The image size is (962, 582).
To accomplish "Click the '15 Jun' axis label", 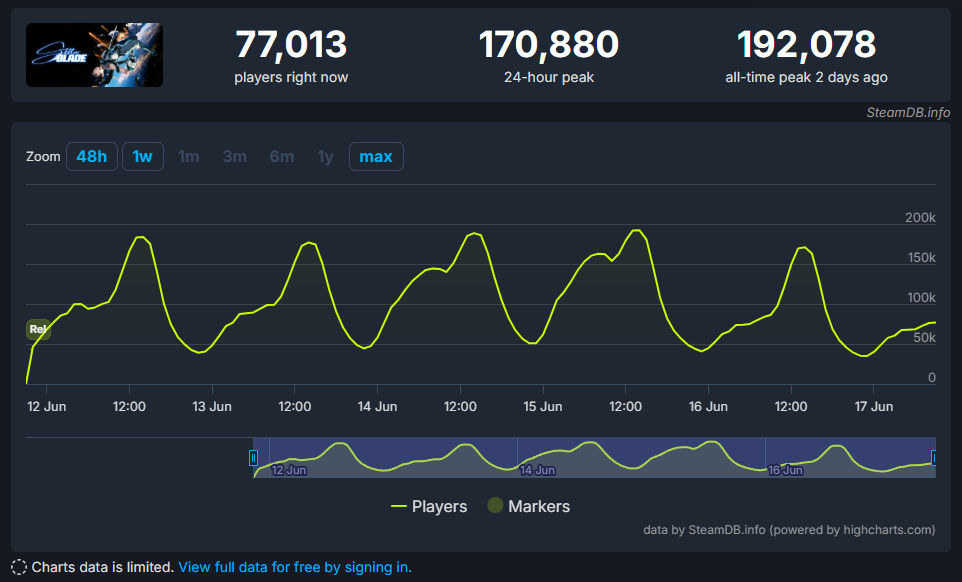I will tap(542, 406).
